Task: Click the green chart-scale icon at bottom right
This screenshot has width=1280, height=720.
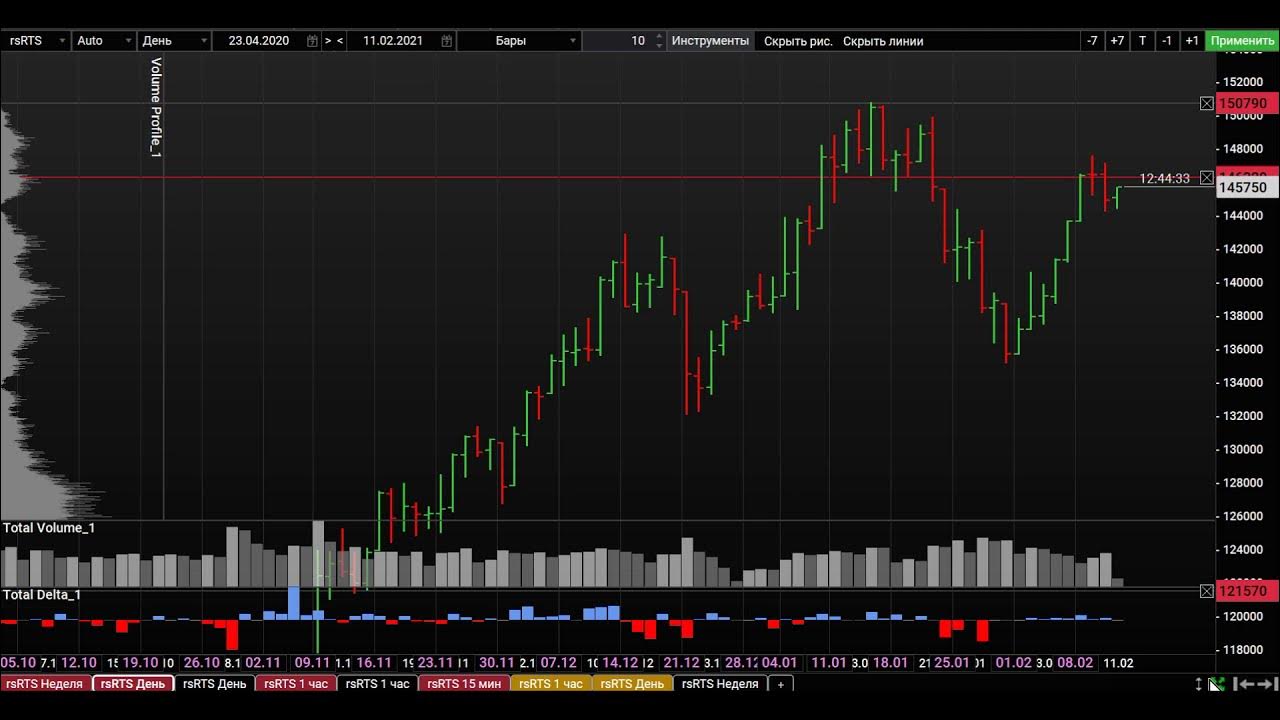Action: pyautogui.click(x=1217, y=684)
